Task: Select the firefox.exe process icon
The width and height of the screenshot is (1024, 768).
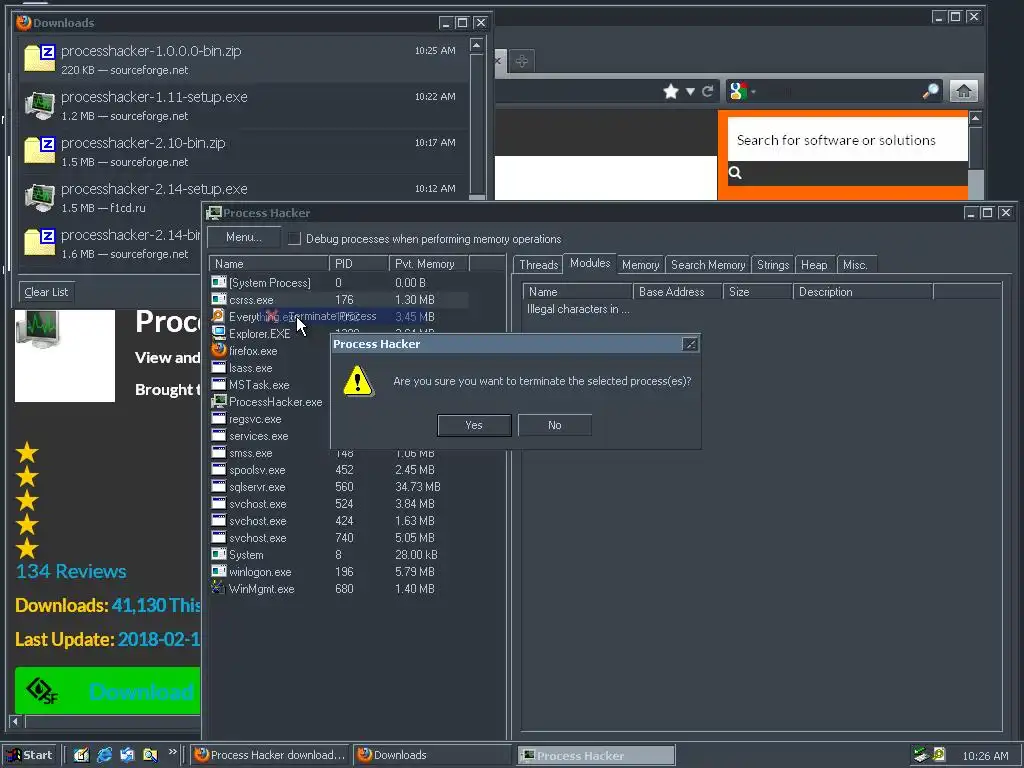Action: pyautogui.click(x=219, y=350)
